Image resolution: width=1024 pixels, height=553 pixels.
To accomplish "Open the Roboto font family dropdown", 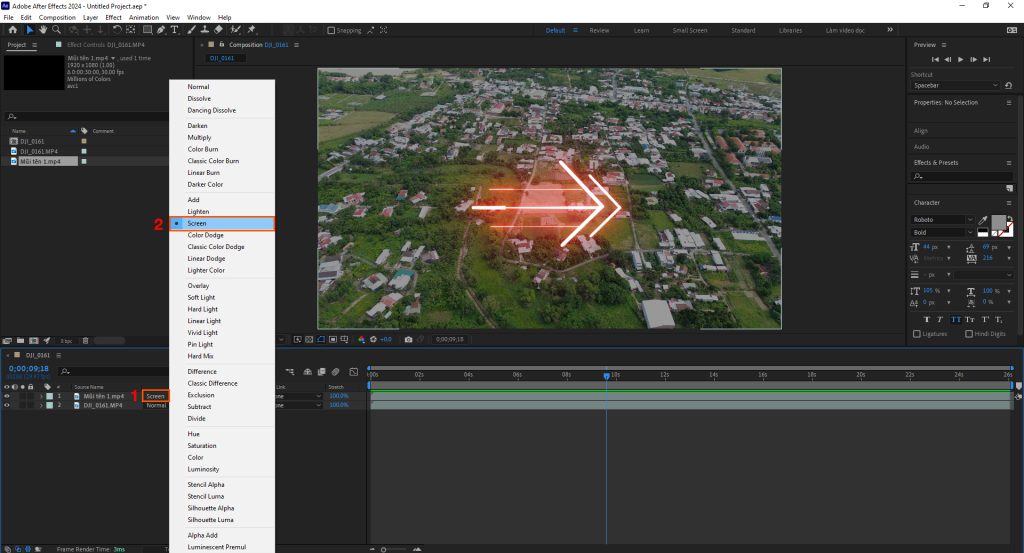I will [942, 219].
